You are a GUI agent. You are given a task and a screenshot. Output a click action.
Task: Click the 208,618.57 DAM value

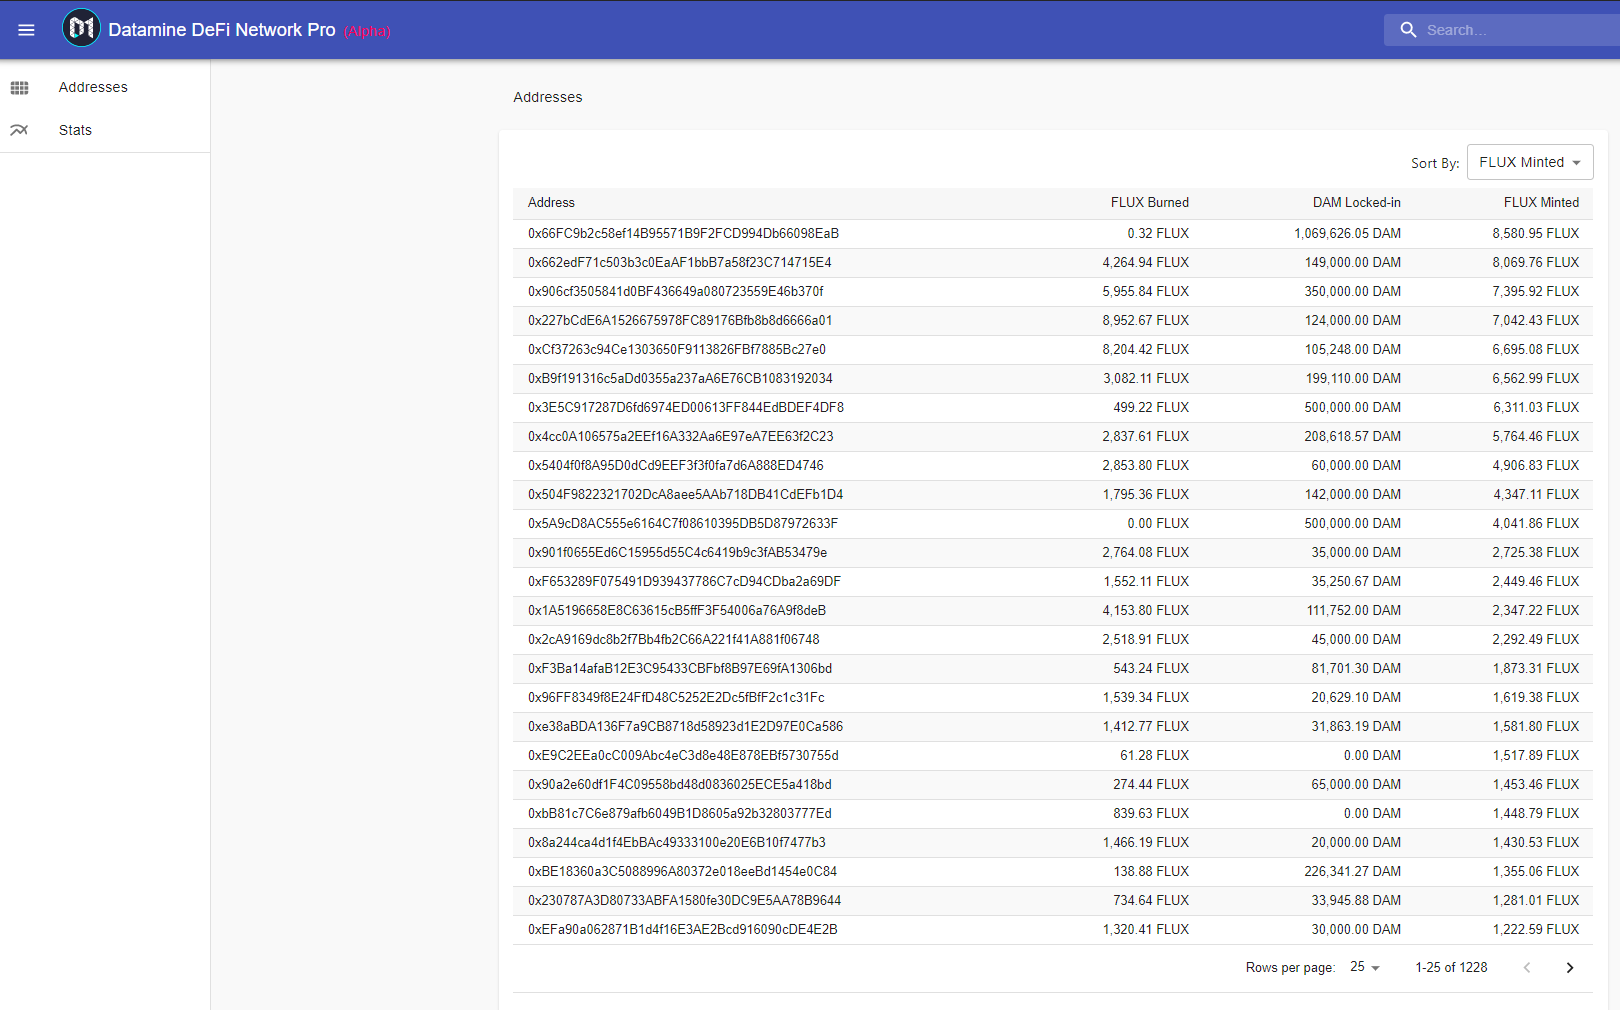[x=1352, y=437]
